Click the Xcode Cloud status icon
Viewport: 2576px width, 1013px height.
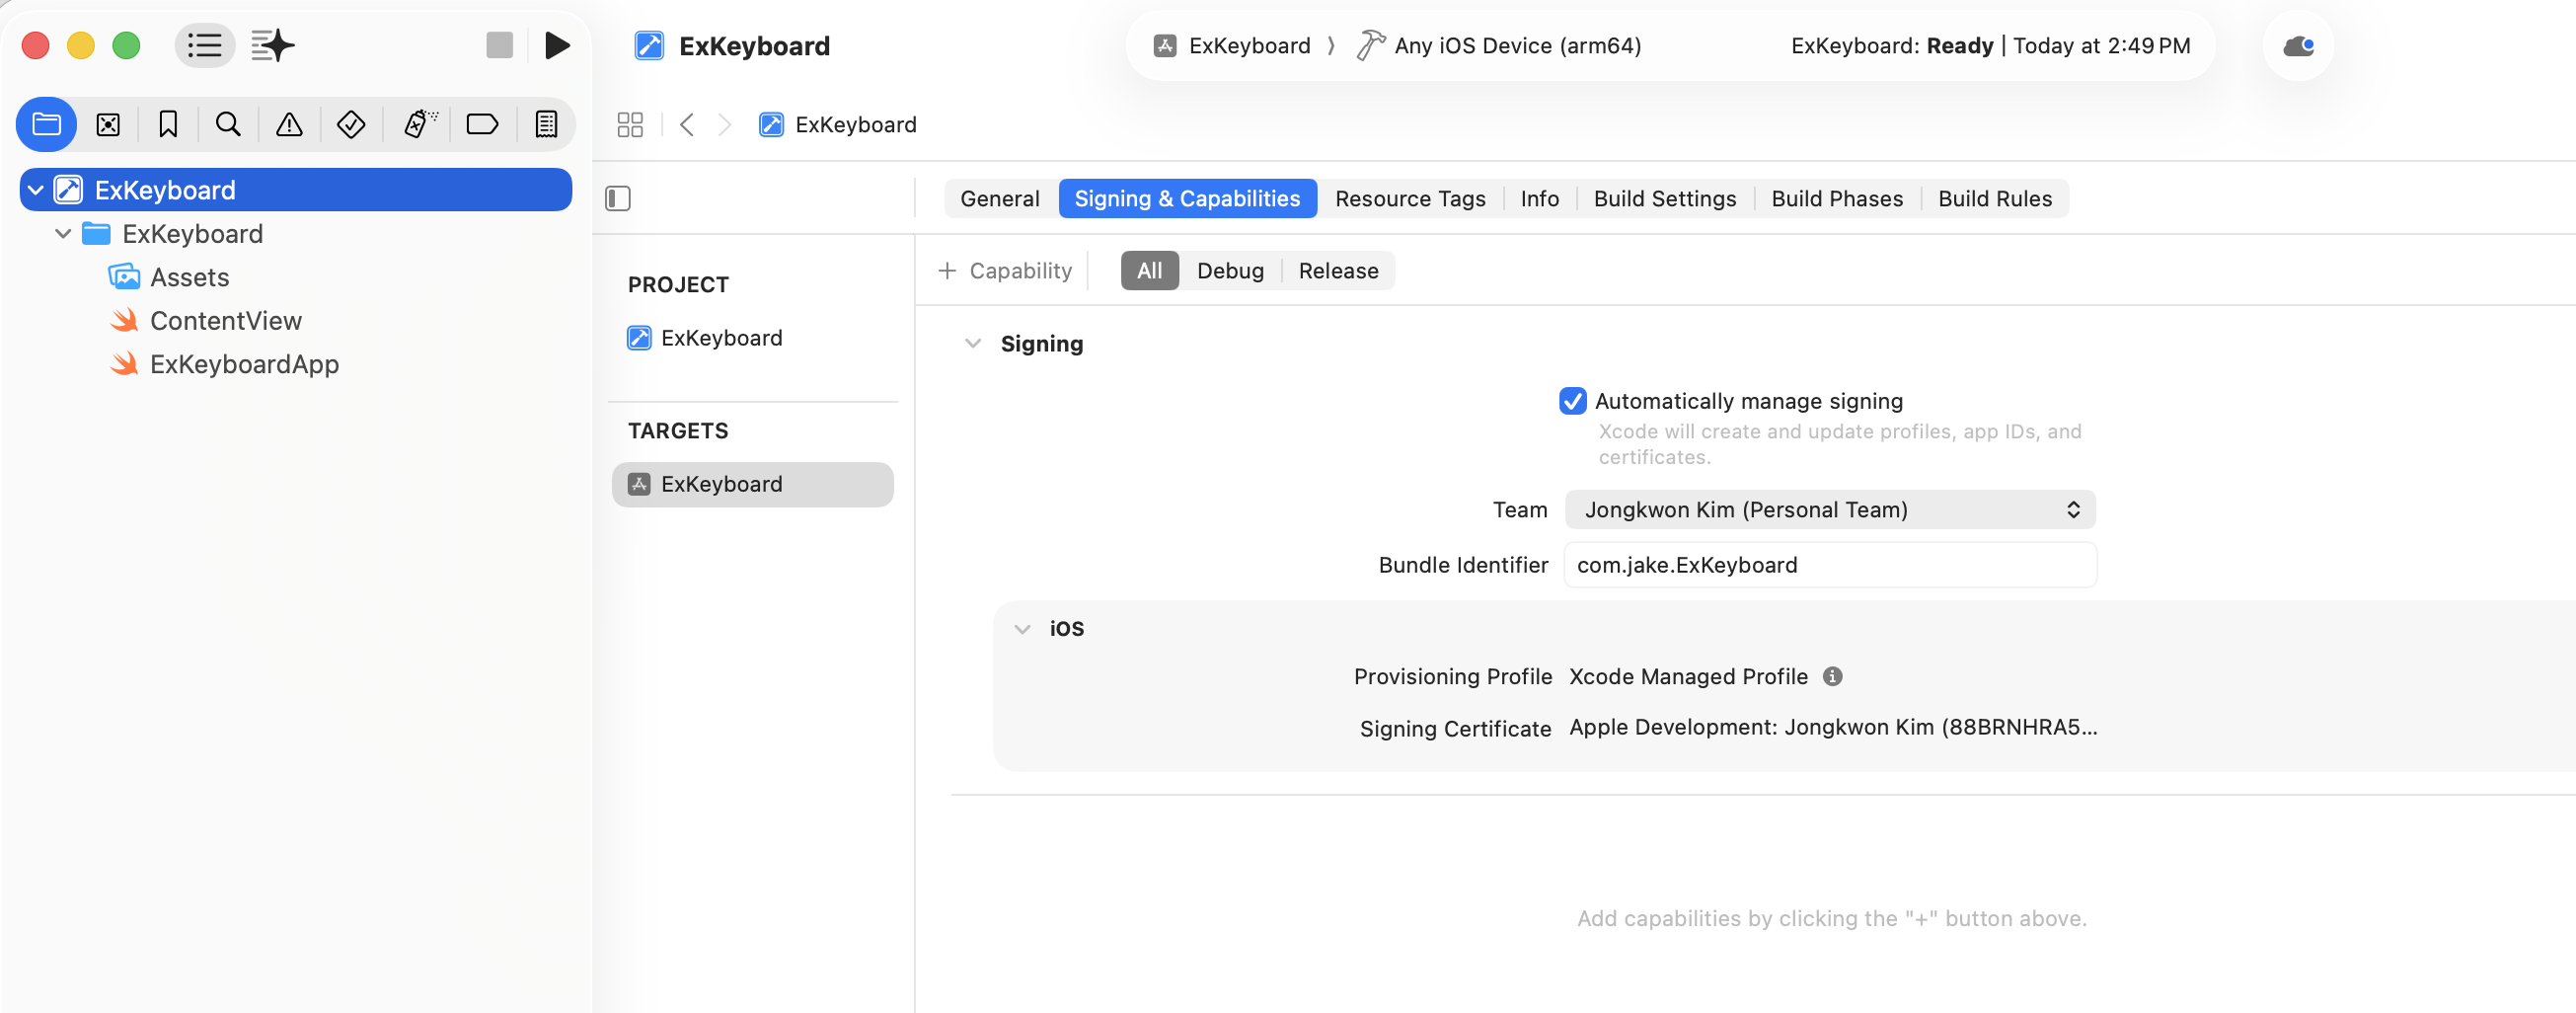click(2298, 46)
